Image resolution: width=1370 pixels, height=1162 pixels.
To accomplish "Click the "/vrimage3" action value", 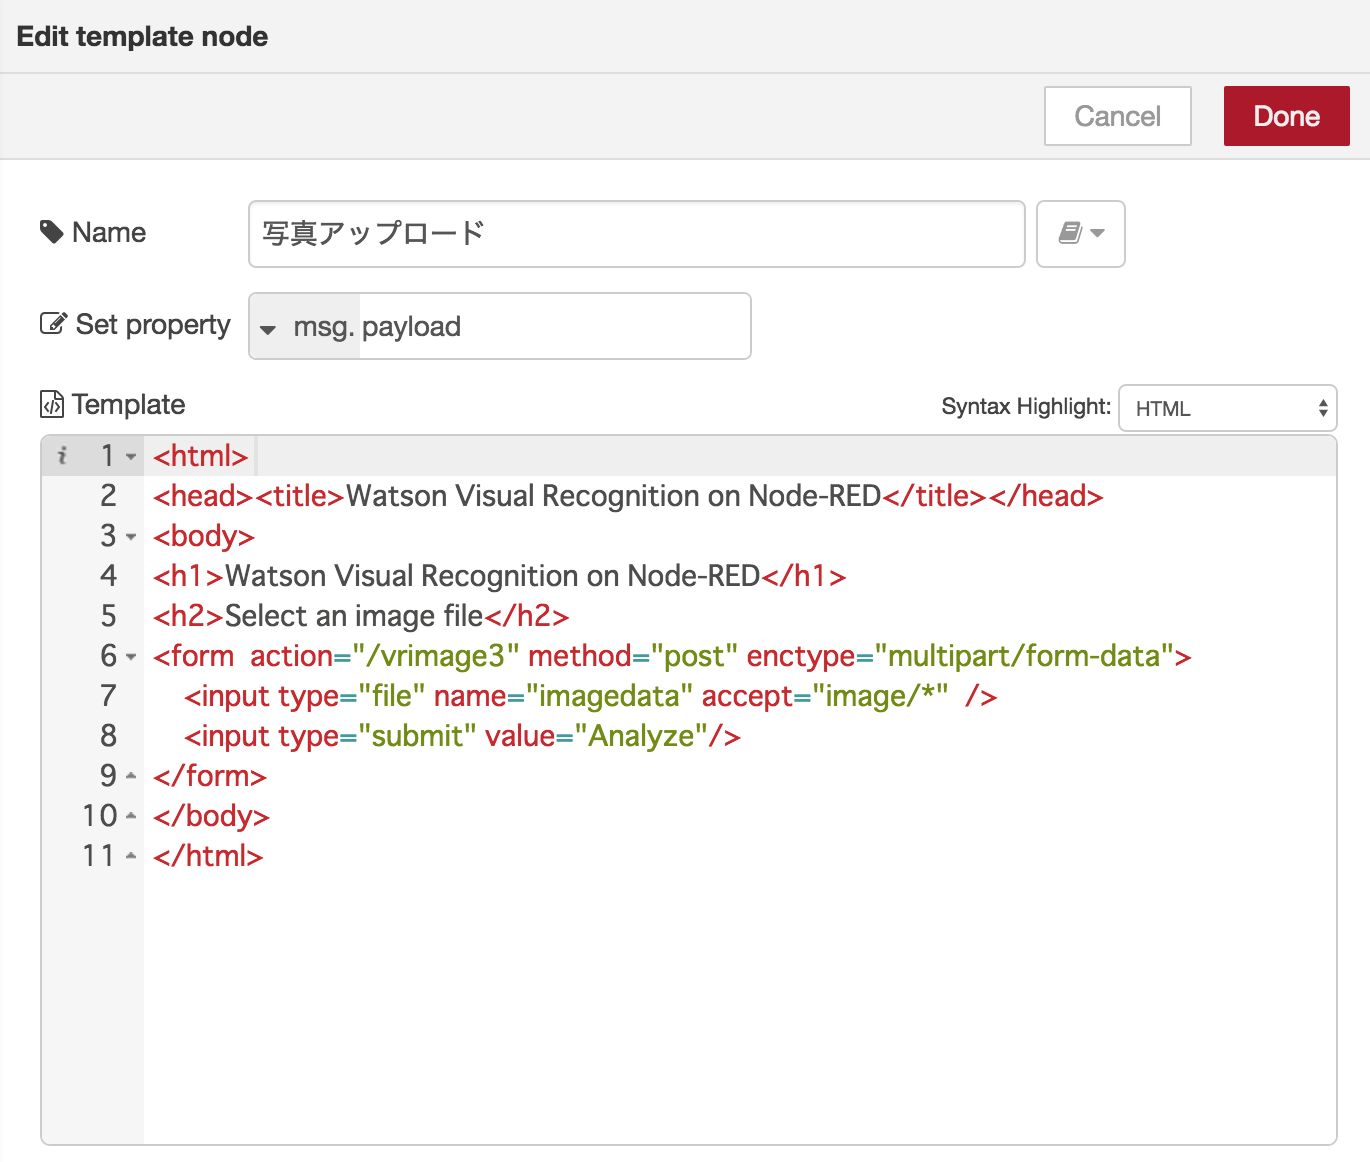I will pos(435,656).
